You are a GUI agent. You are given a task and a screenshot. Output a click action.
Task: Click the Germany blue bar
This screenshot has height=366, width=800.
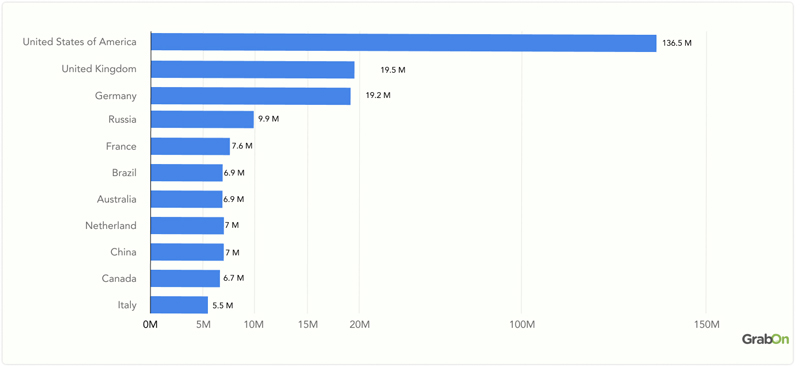pos(251,96)
